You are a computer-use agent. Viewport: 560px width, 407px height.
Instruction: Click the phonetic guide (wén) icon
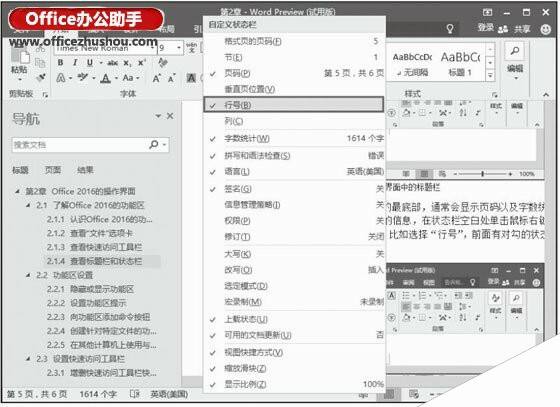[192, 47]
